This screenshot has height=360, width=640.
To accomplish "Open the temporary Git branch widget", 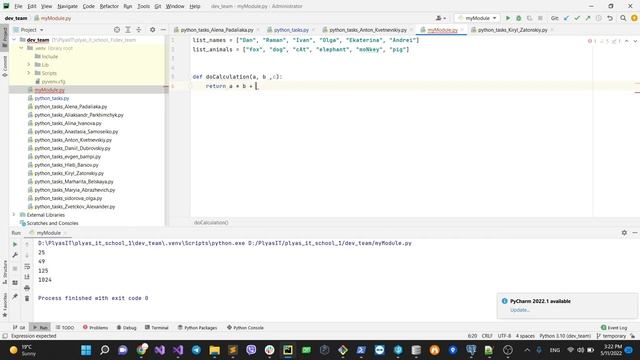I will [611, 336].
